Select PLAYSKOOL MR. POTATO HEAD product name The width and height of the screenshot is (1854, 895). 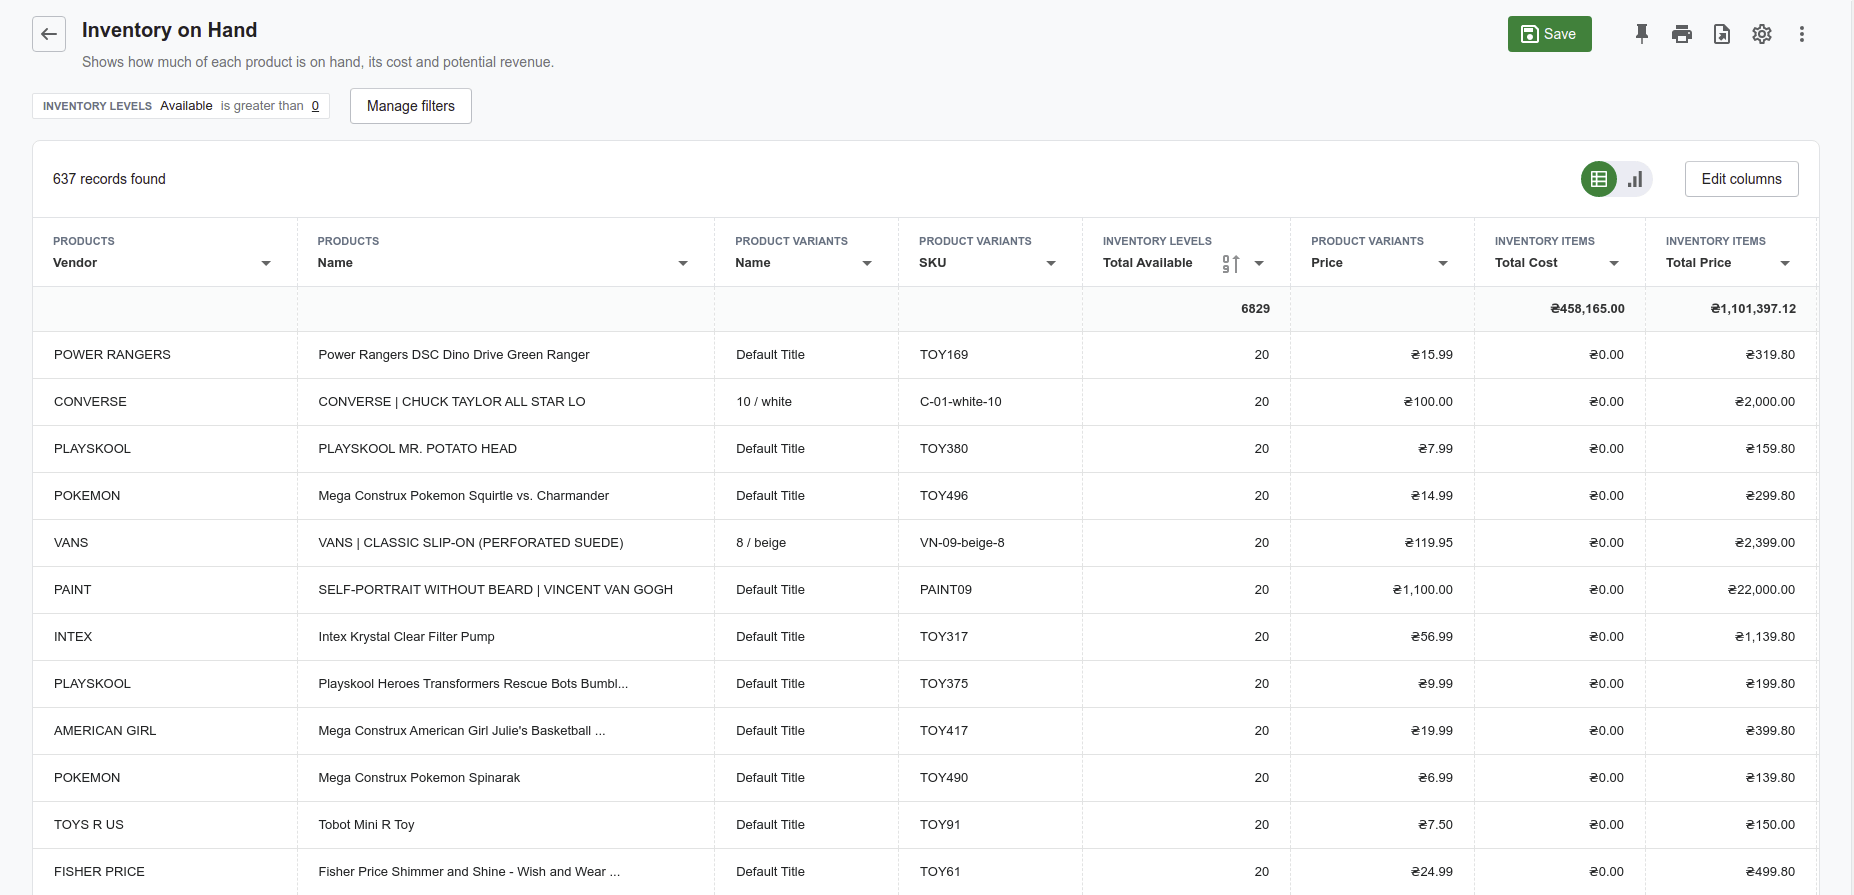[418, 449]
